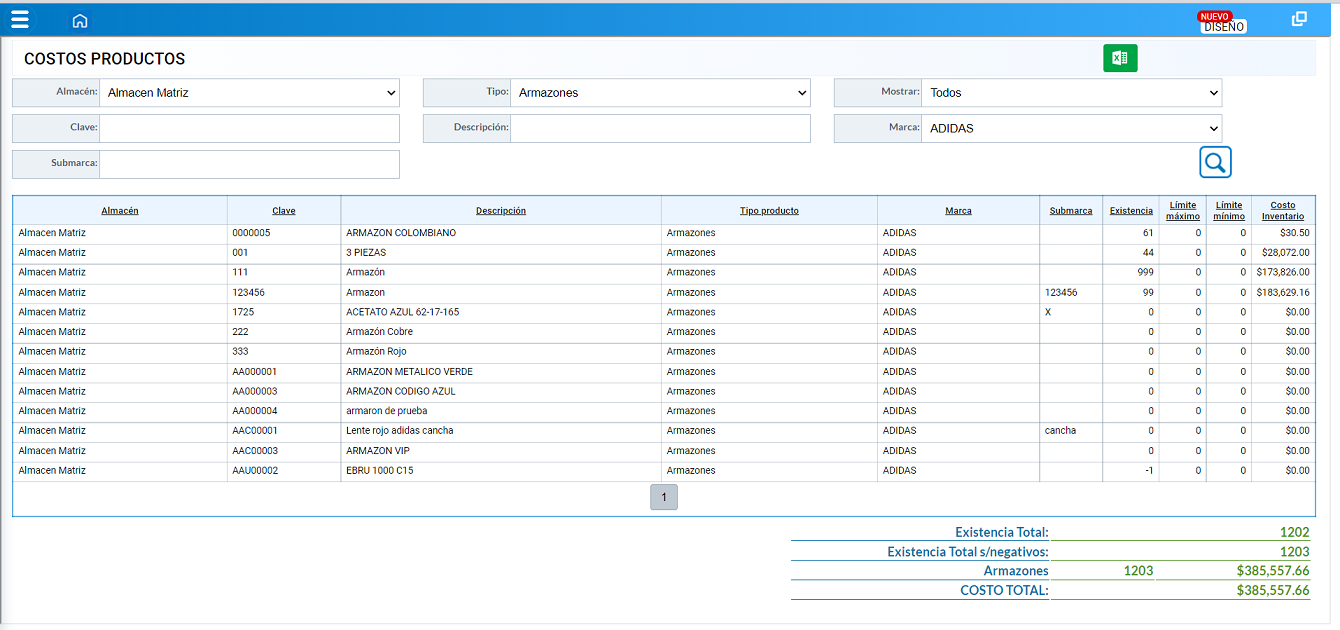This screenshot has width=1340, height=630.
Task: Click clave AAU00002 cell
Action: 255,471
